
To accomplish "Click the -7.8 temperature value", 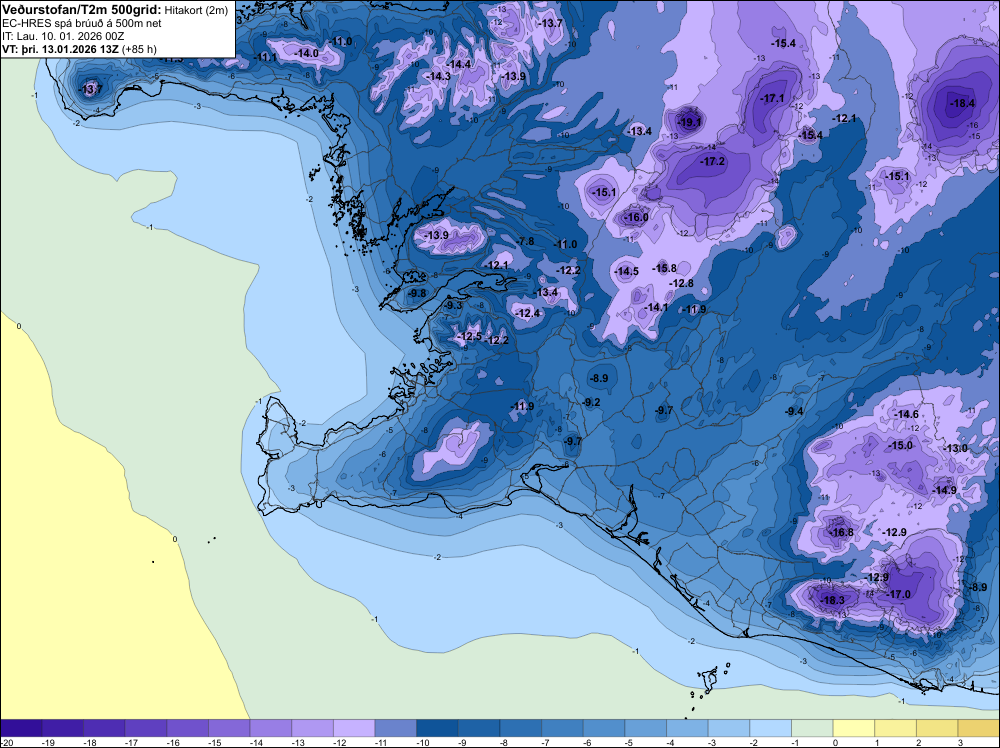I will point(526,241).
